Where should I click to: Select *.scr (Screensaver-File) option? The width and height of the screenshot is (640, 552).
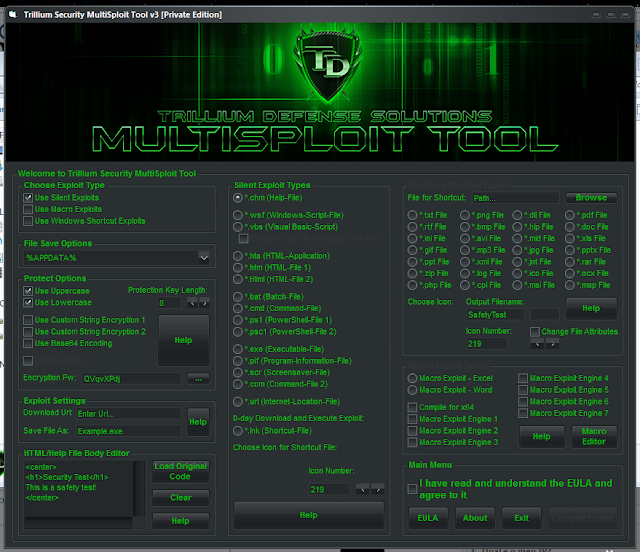tap(238, 372)
